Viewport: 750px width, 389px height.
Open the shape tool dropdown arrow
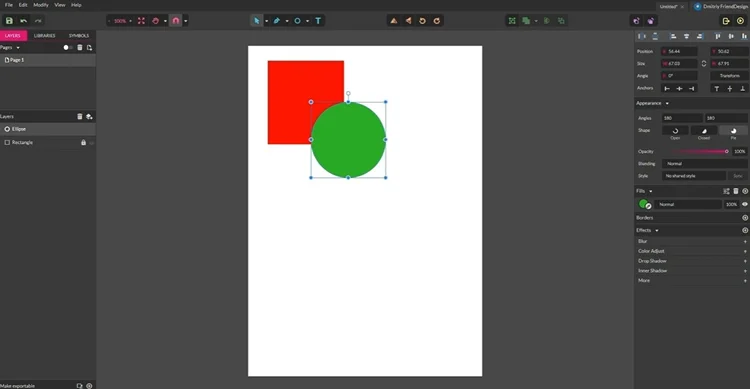pyautogui.click(x=308, y=21)
